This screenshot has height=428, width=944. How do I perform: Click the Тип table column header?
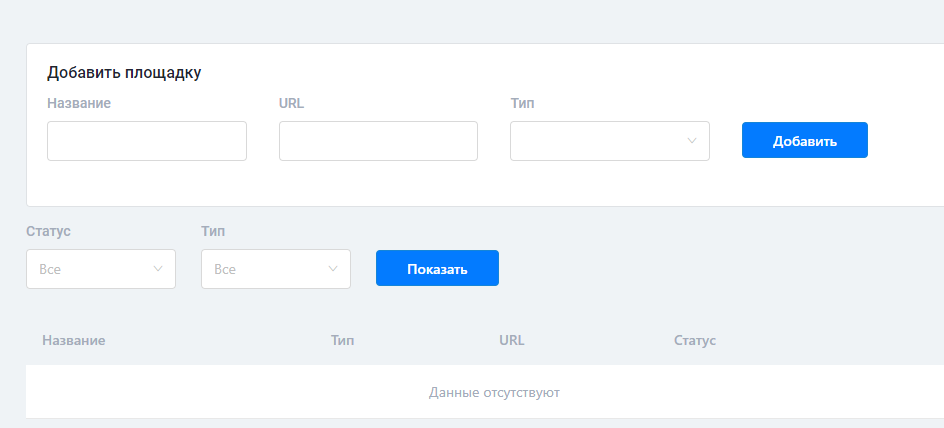click(343, 341)
